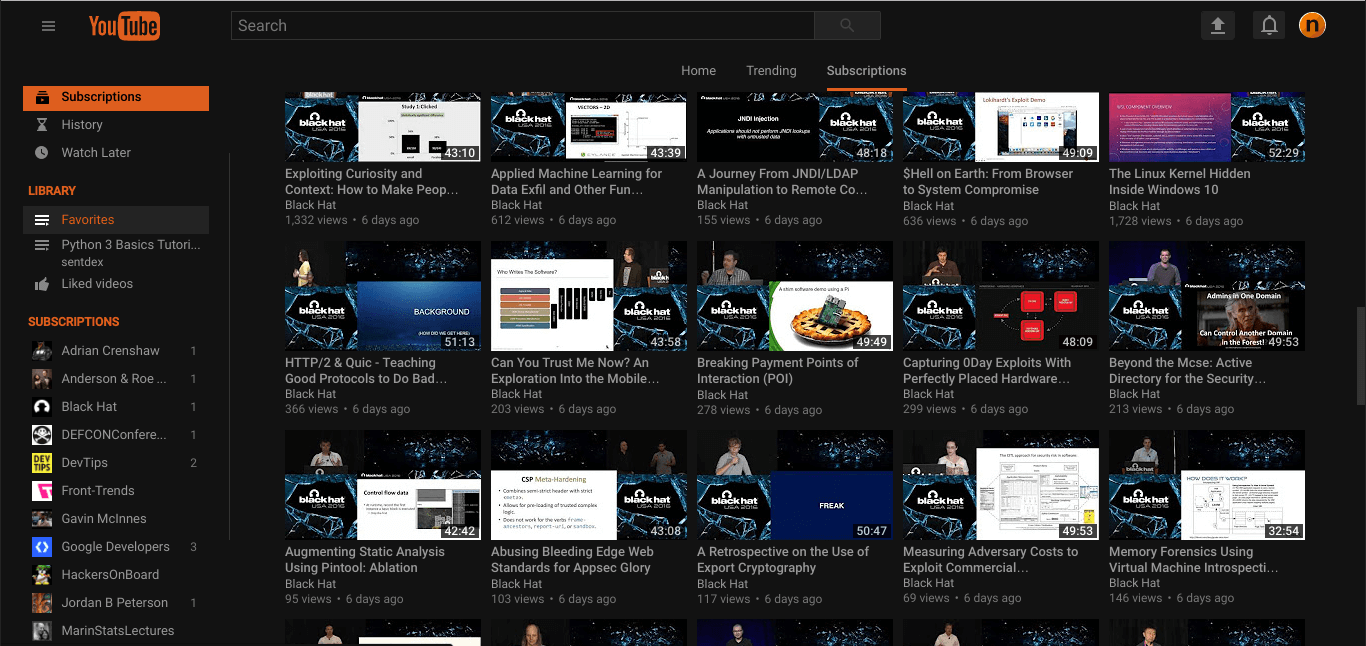Switch to the Trending tab
Viewport: 1366px width, 646px height.
coord(771,71)
